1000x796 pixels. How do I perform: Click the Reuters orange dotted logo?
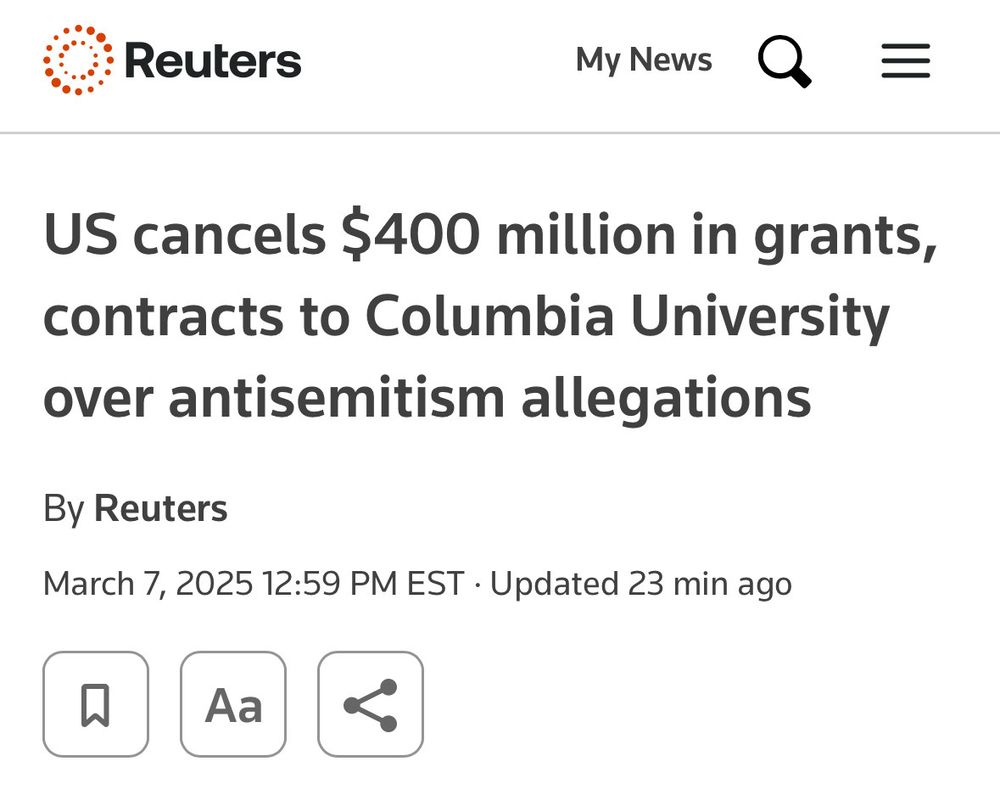point(76,60)
